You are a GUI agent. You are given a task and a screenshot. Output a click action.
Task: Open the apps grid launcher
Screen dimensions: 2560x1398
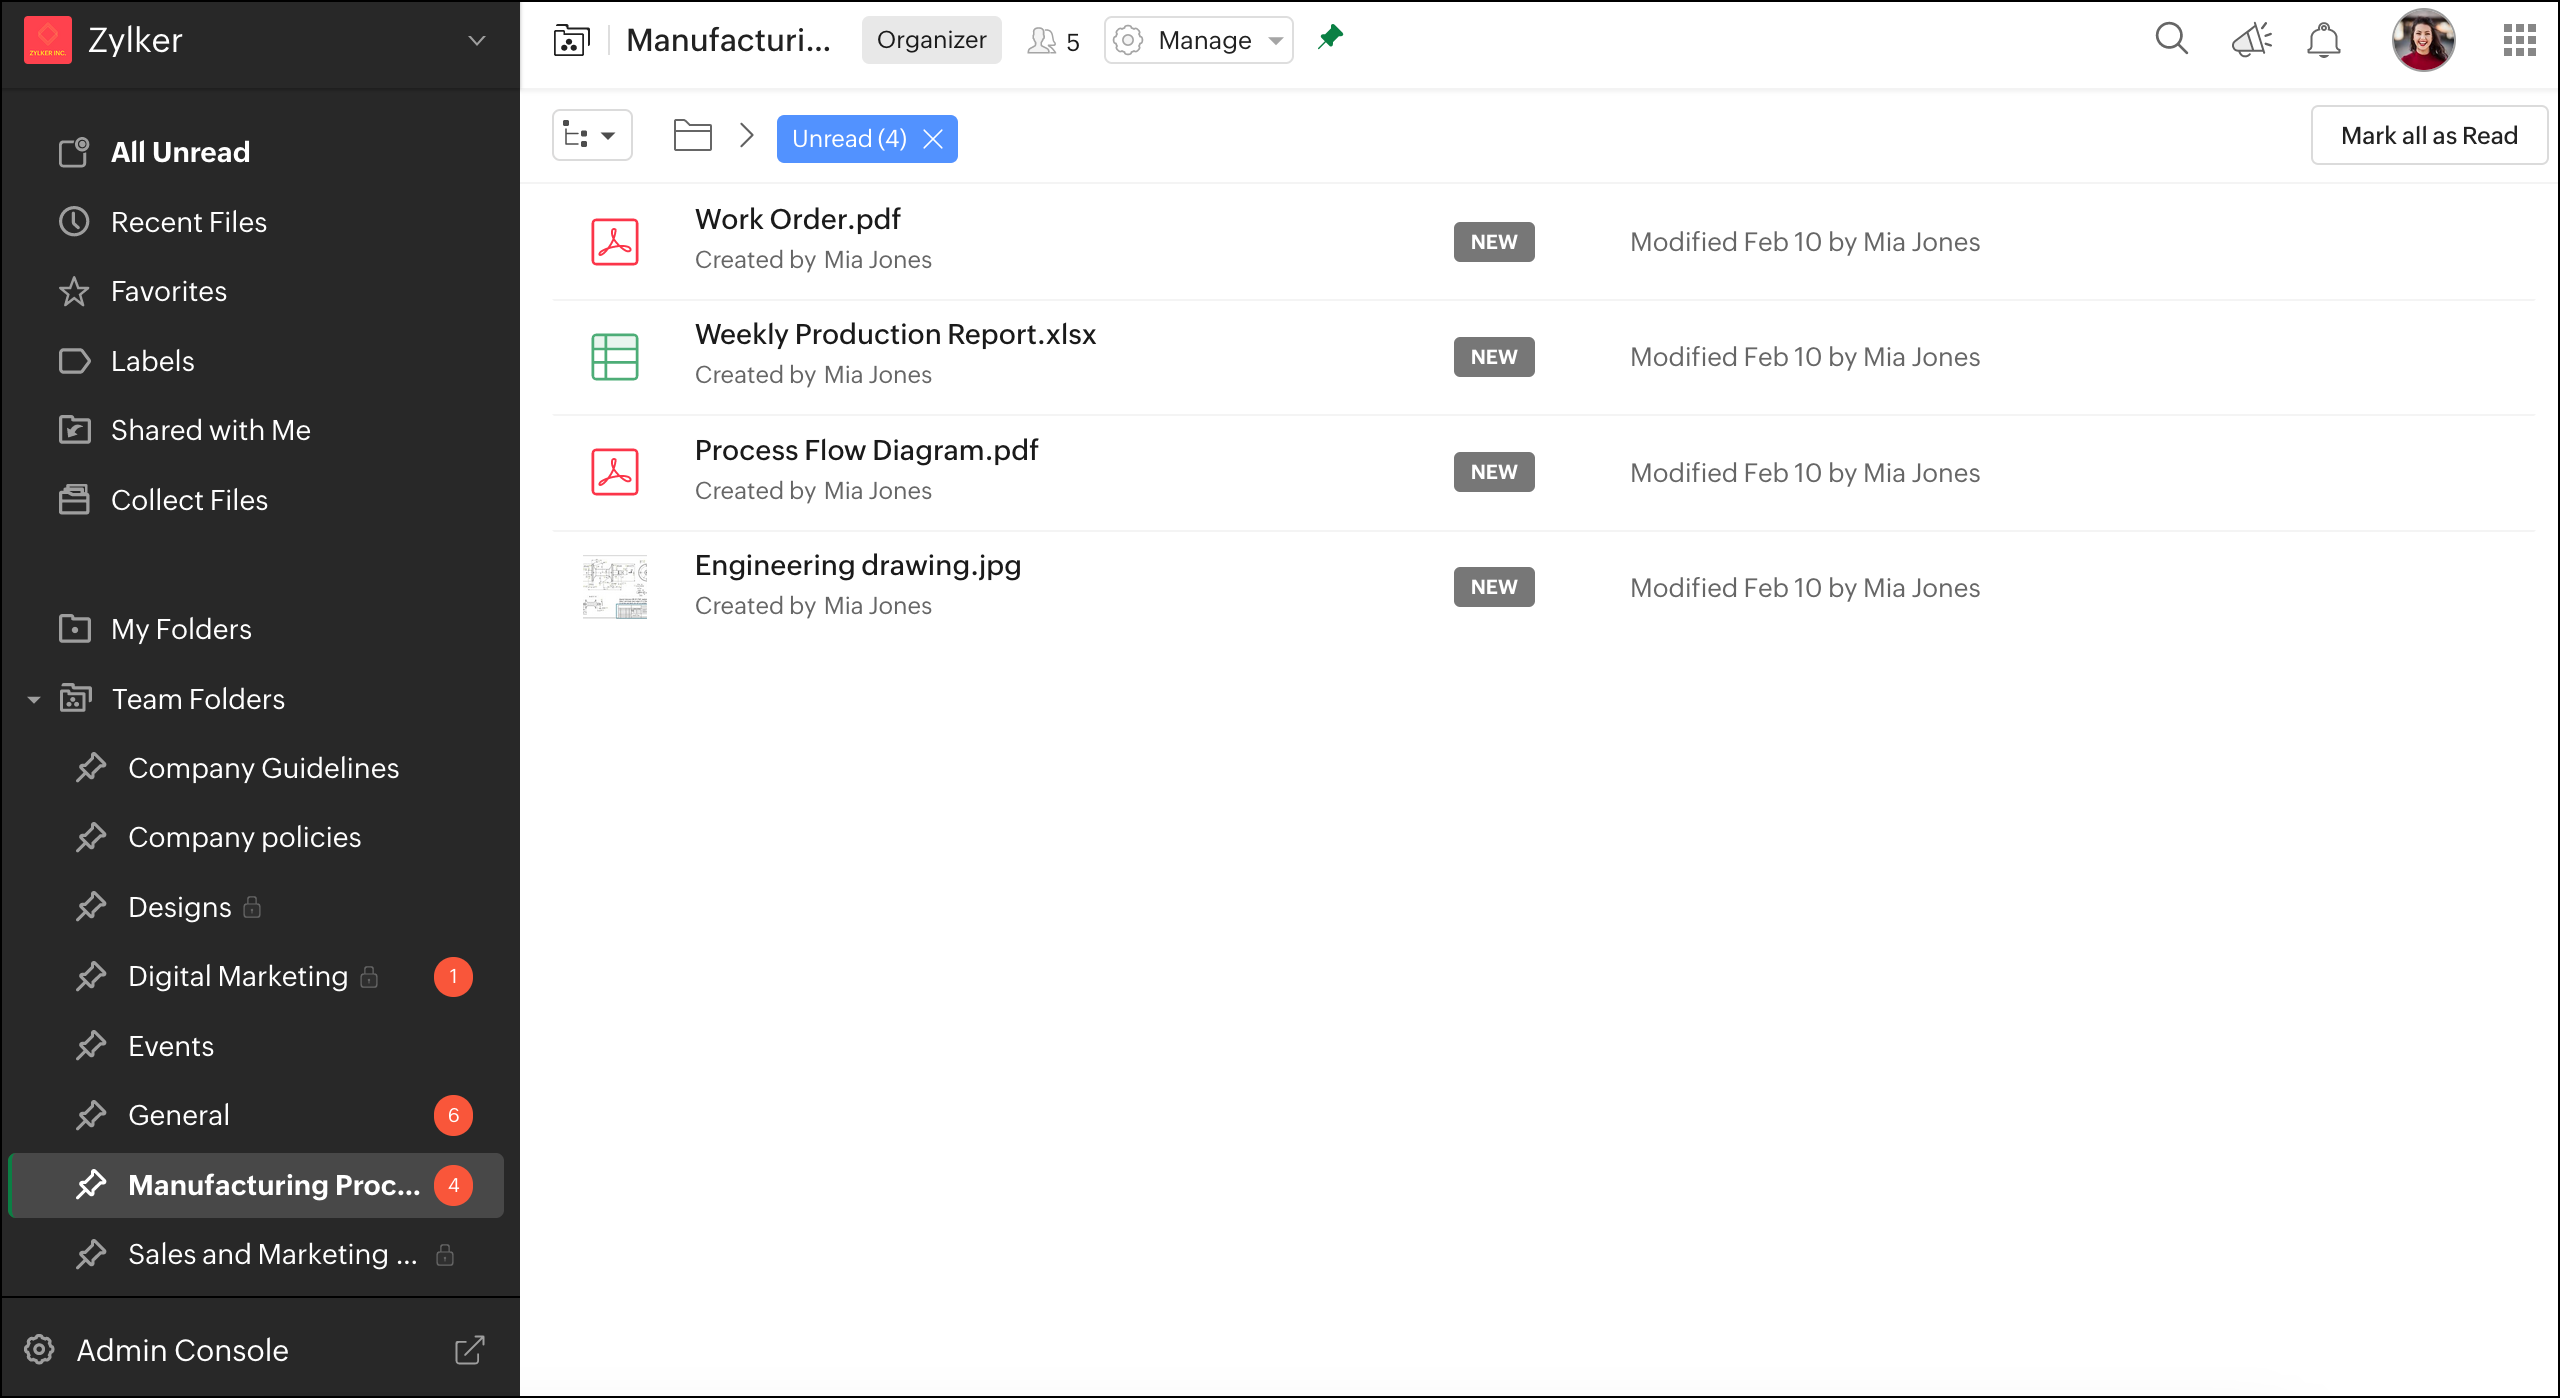tap(2519, 40)
